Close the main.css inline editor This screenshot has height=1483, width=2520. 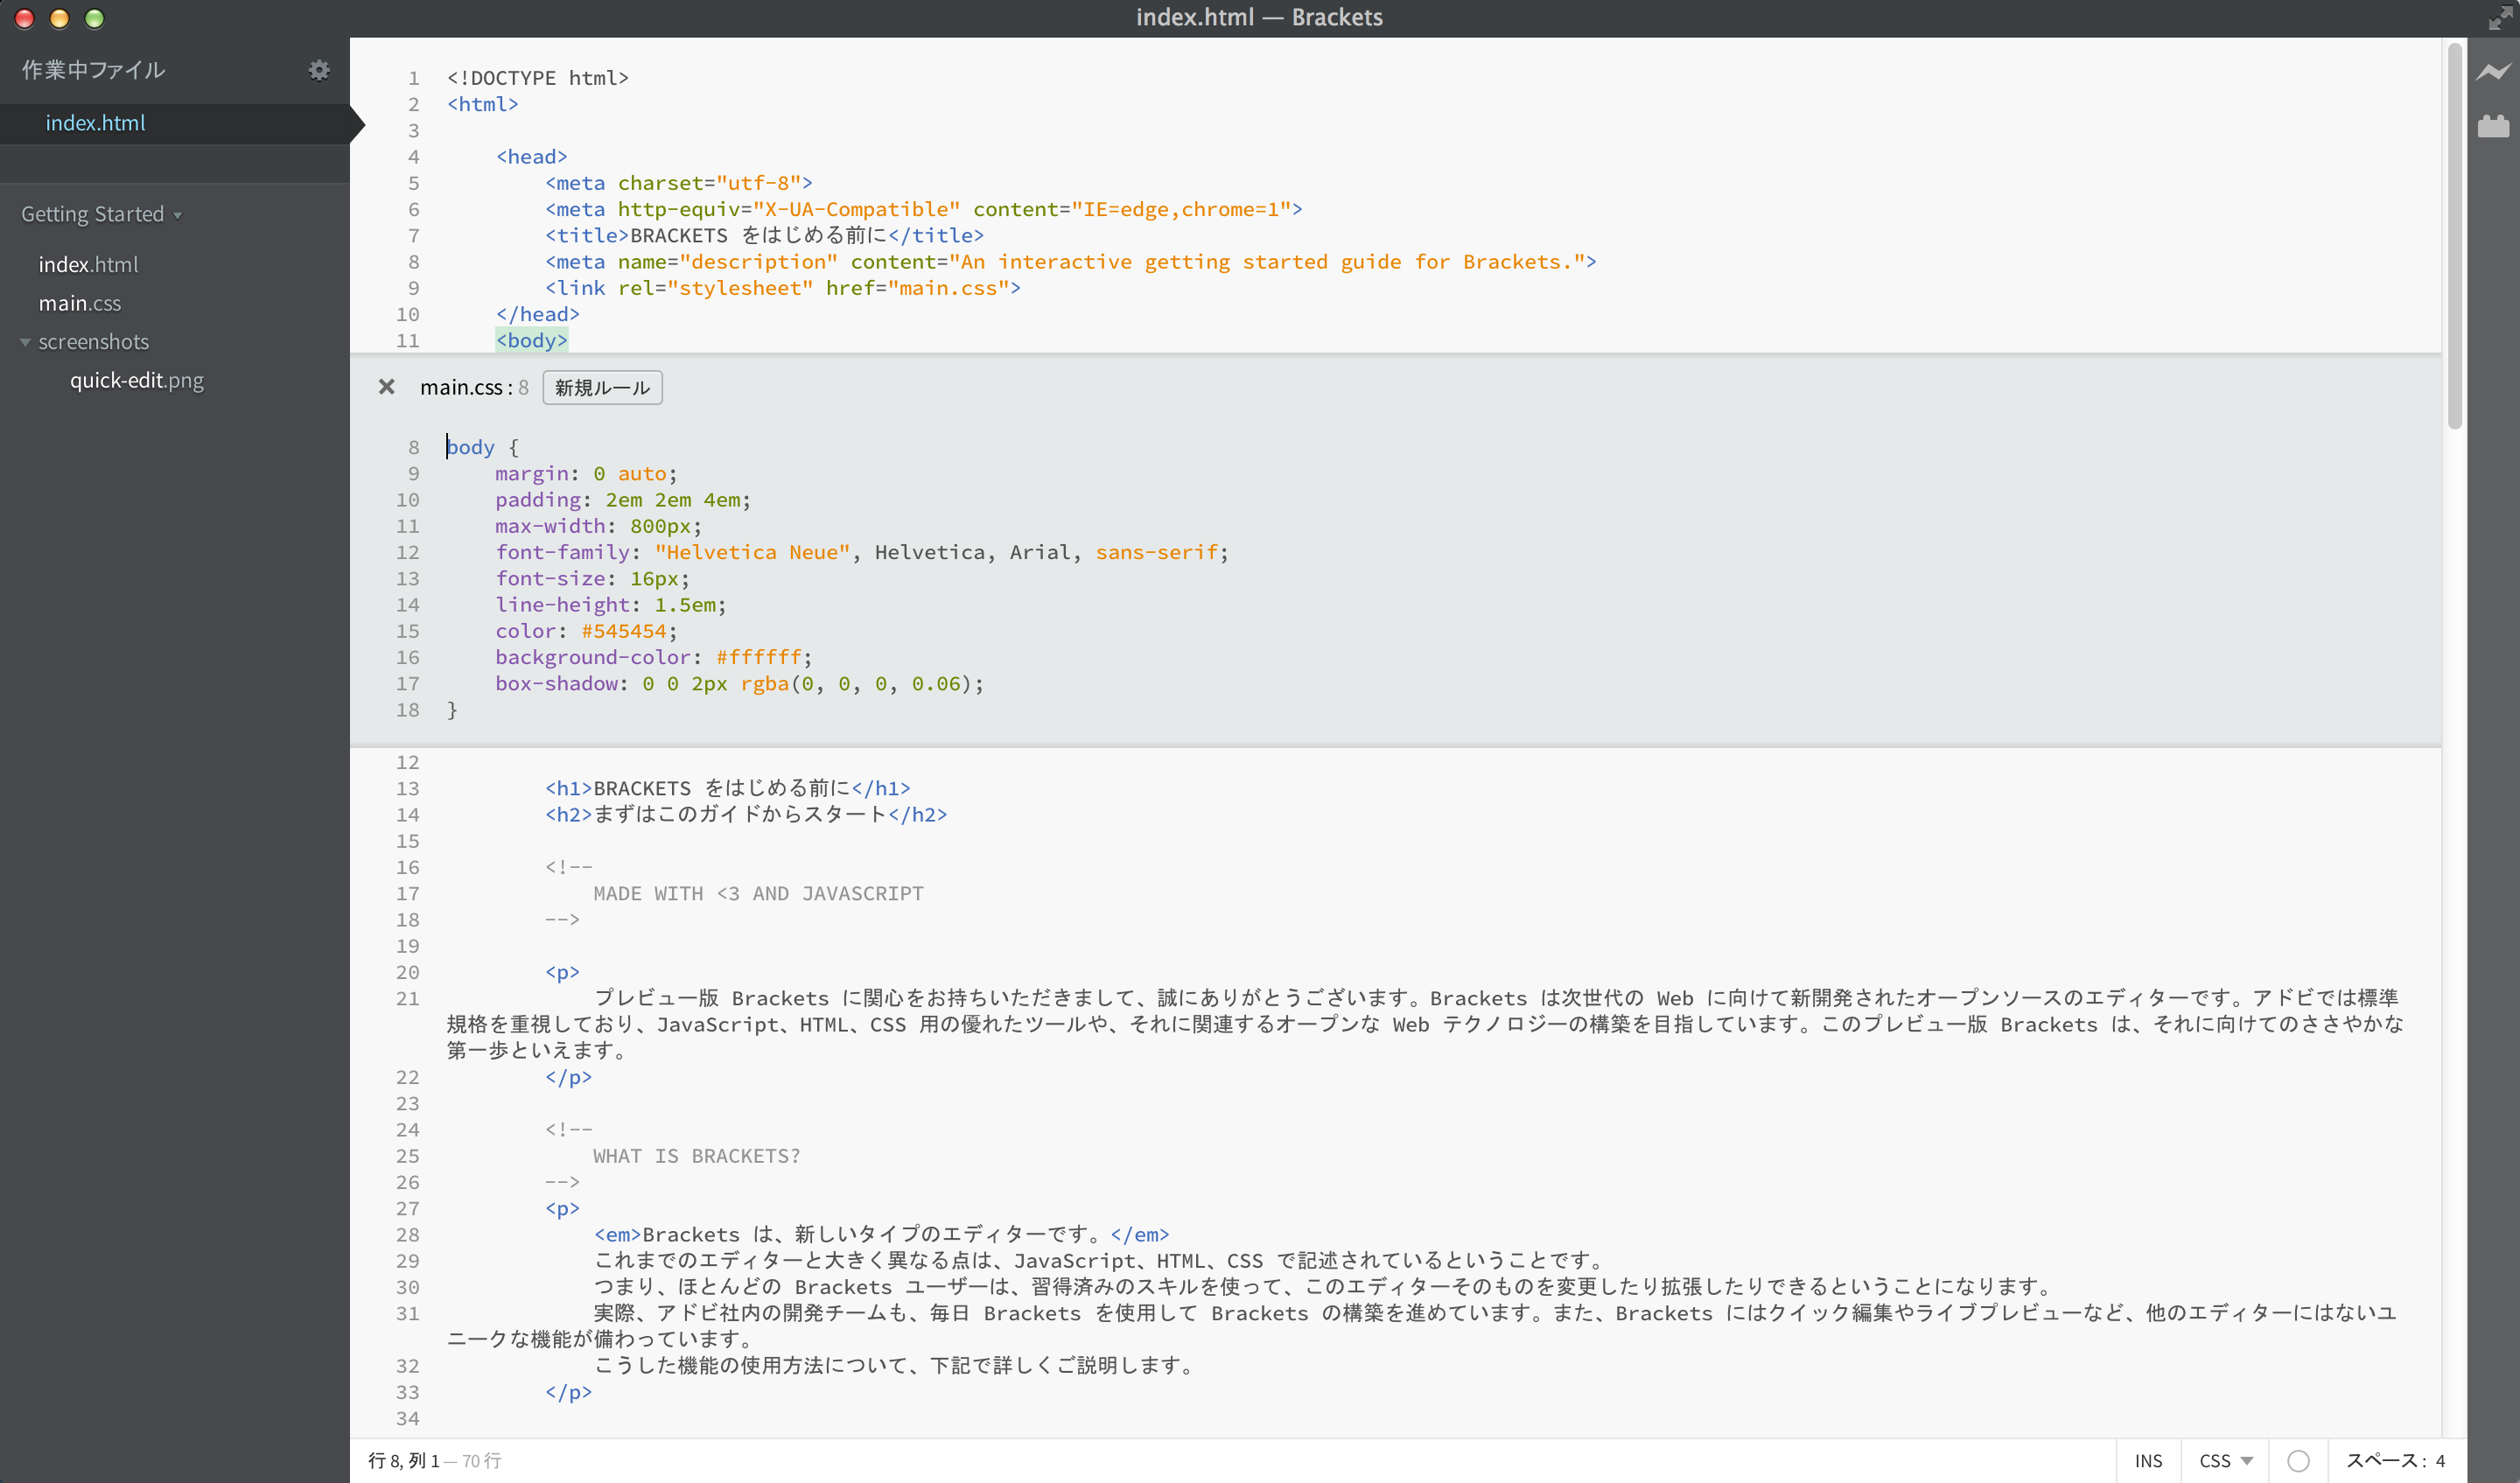click(386, 387)
